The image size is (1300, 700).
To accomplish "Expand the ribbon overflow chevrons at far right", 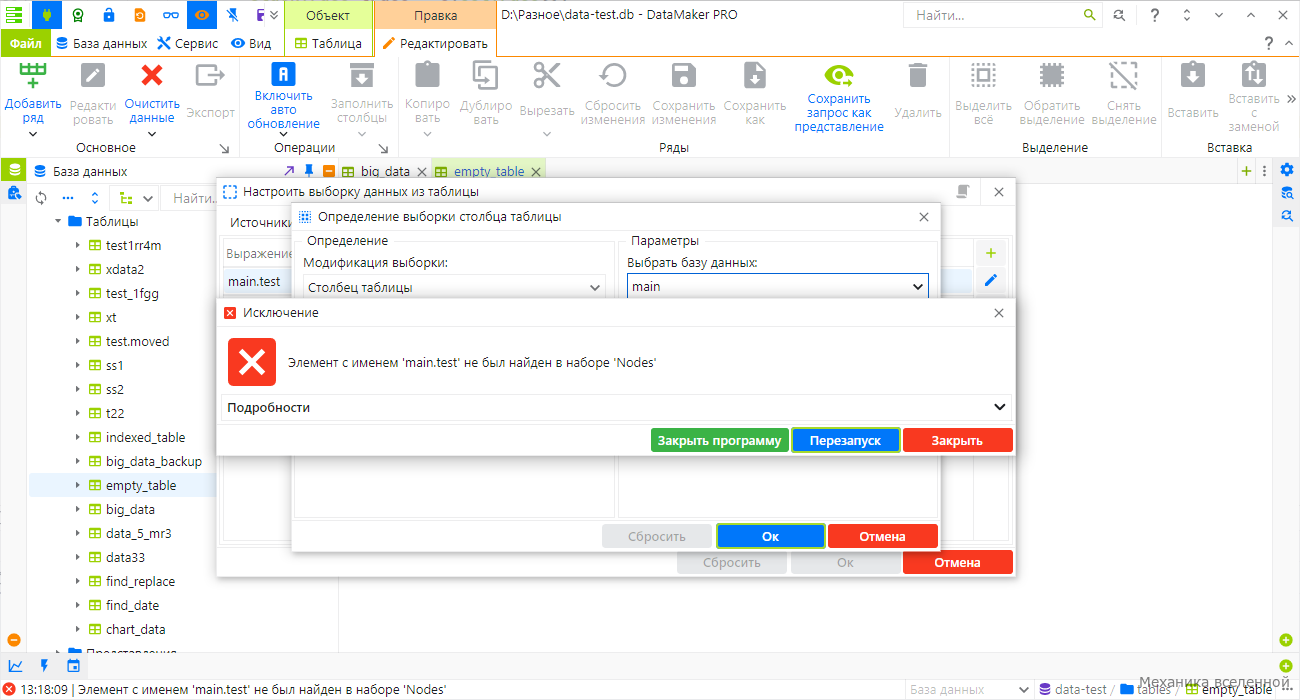I will 1290,98.
